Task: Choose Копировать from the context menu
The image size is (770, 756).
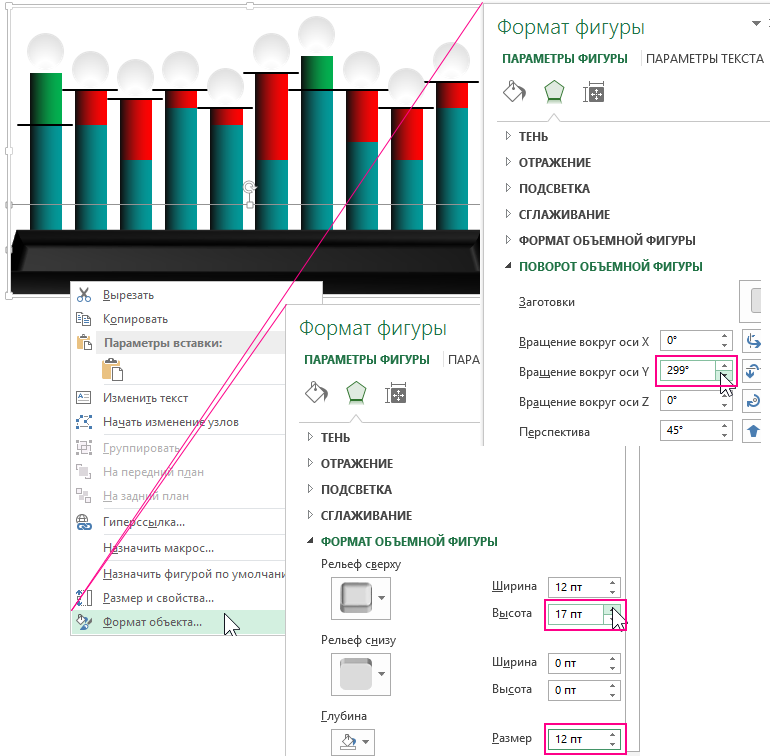Action: tap(135, 319)
